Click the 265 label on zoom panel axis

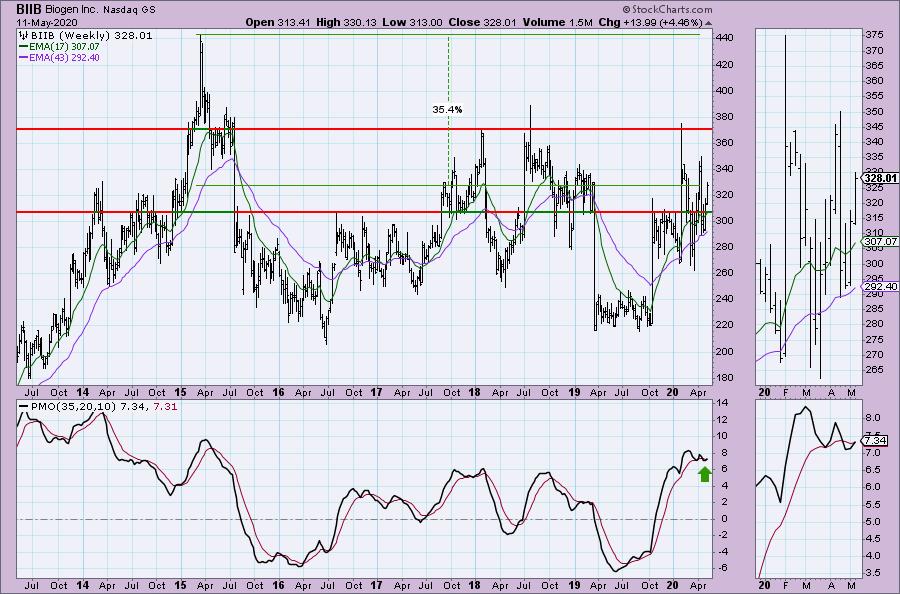[874, 370]
